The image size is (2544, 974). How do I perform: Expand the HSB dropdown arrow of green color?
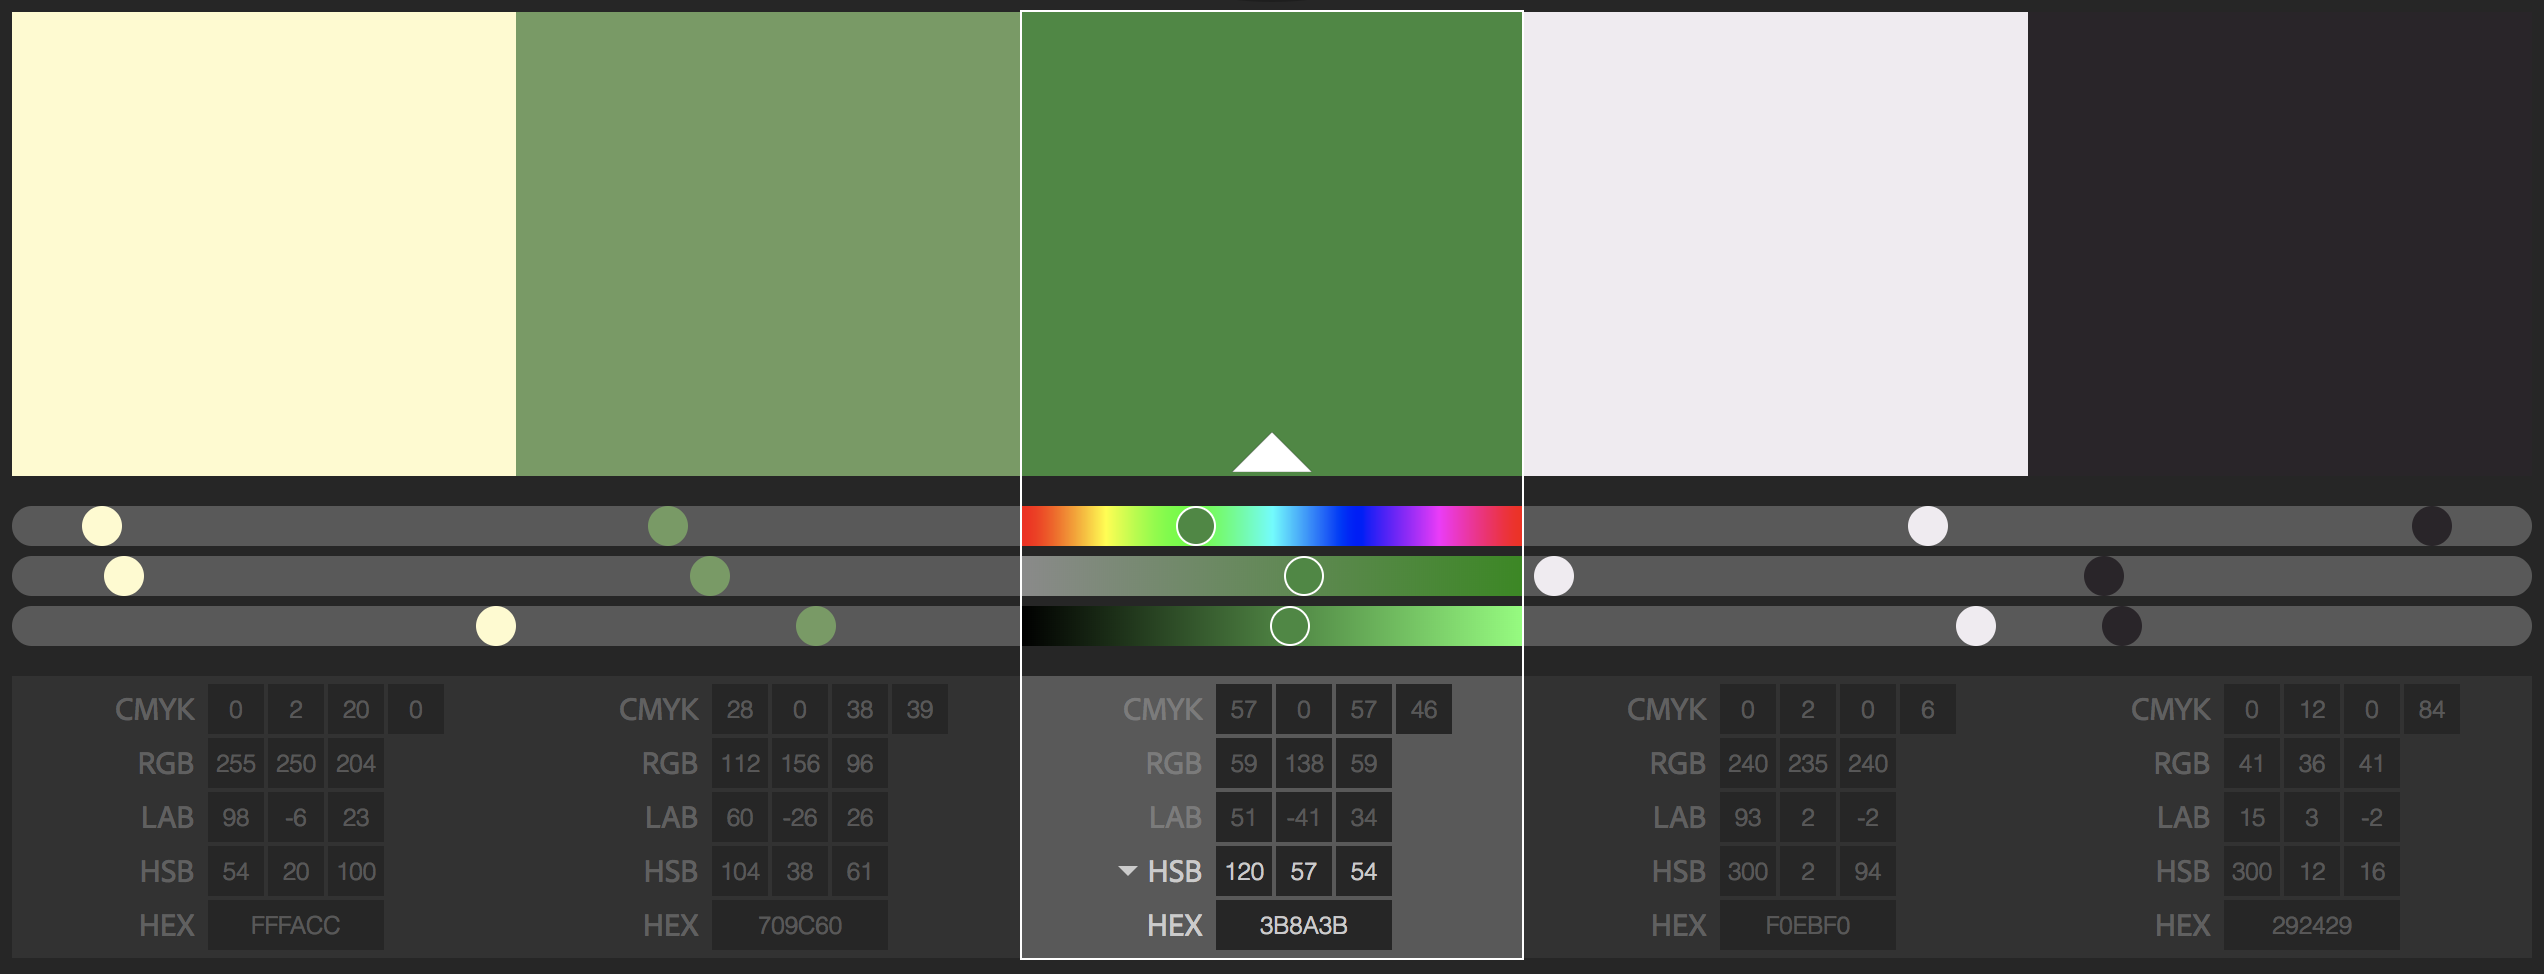1128,871
